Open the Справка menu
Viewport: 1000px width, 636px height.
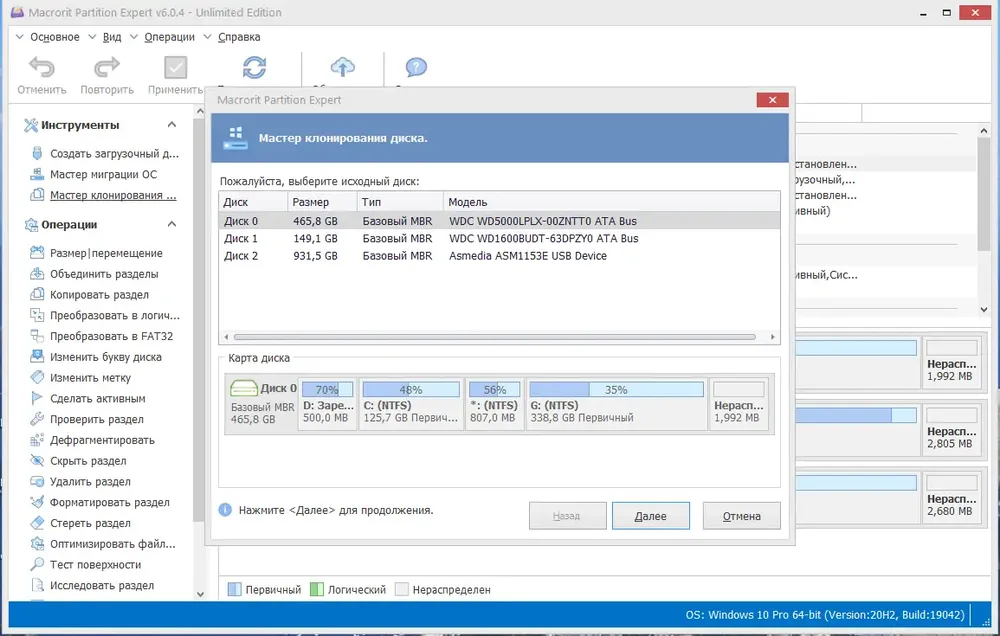[x=239, y=37]
